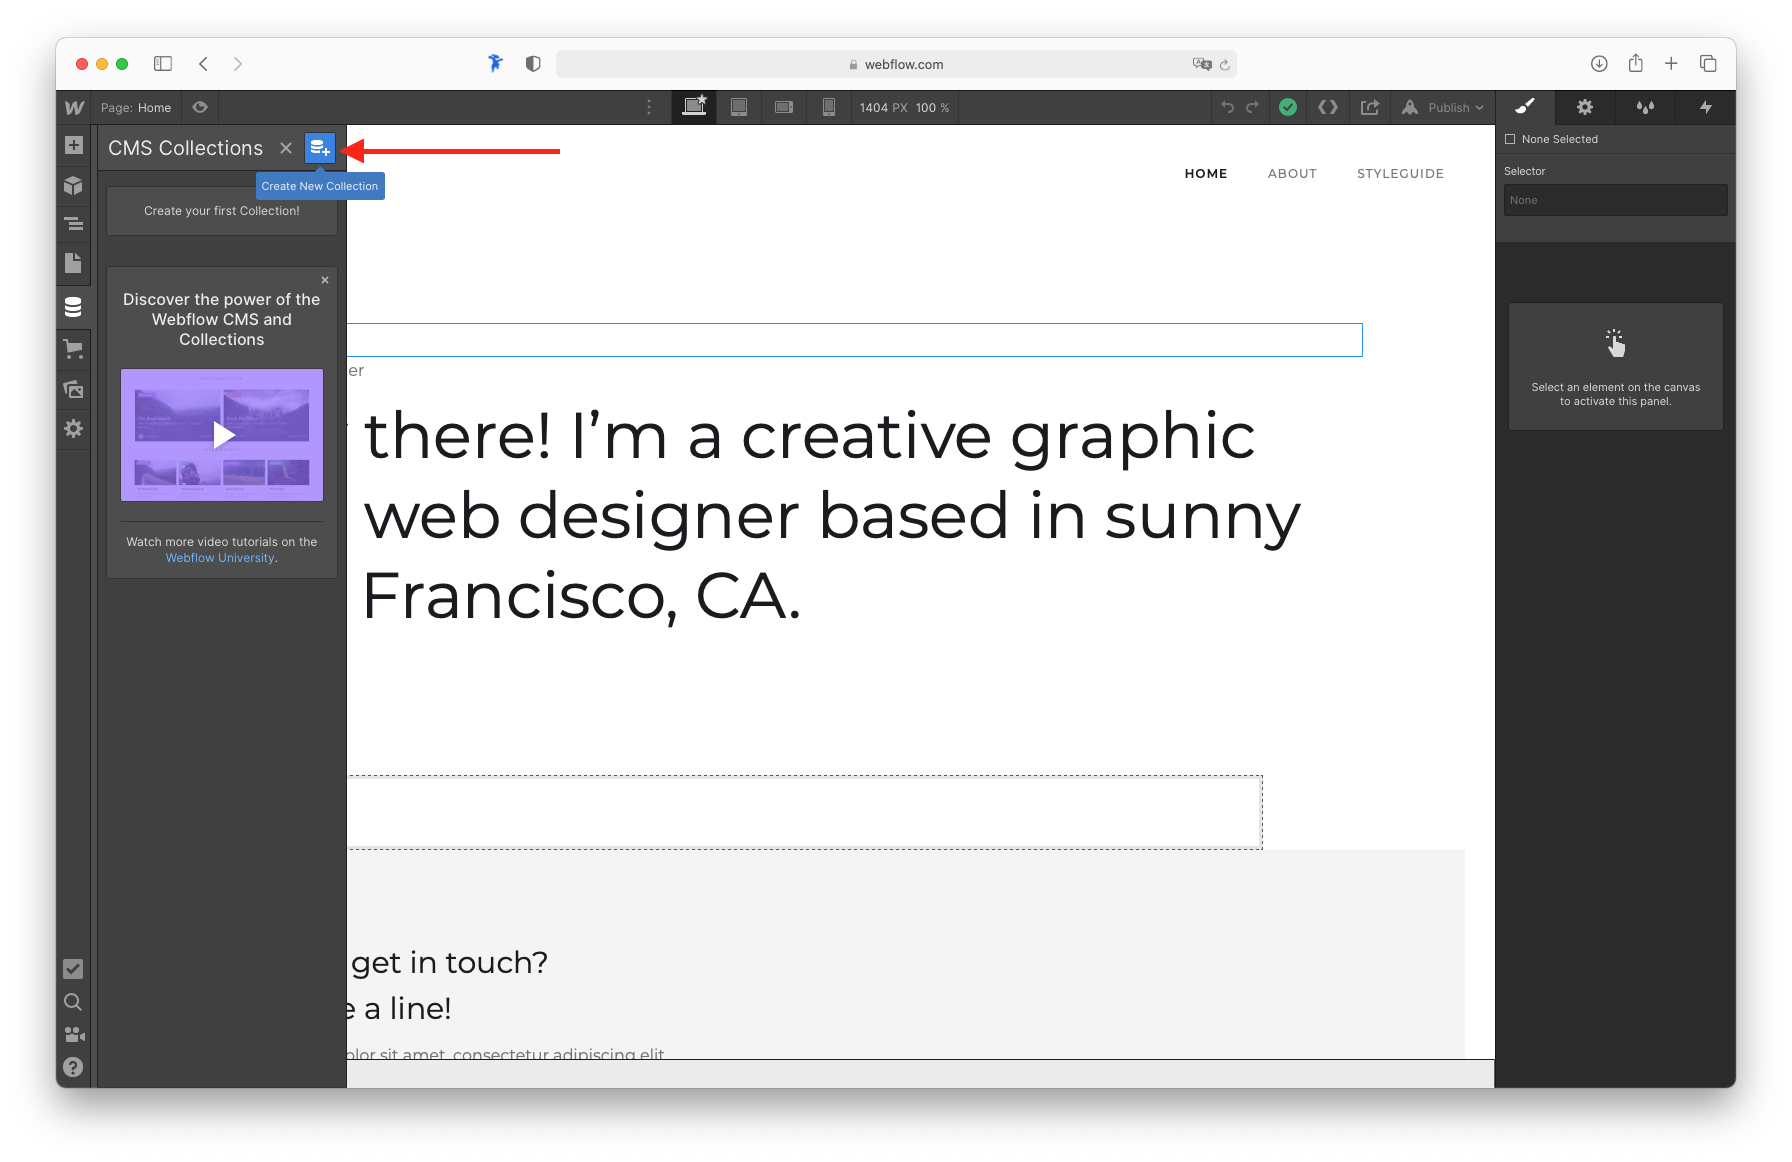Open the Add Elements panel

tap(73, 145)
